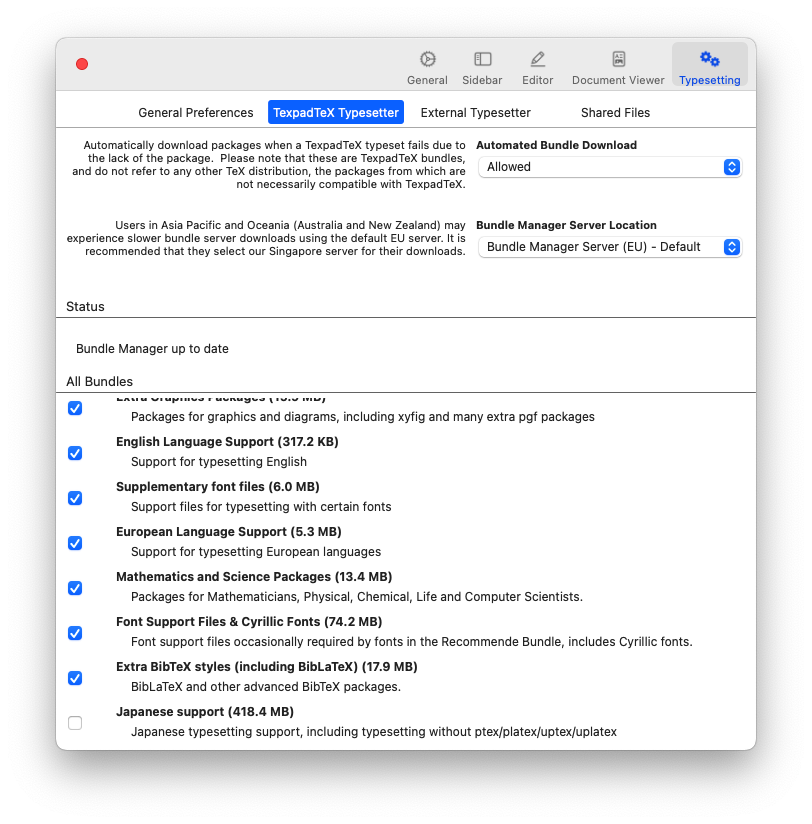
Task: Click description mentioning the Recommende Bundle
Action: [412, 642]
